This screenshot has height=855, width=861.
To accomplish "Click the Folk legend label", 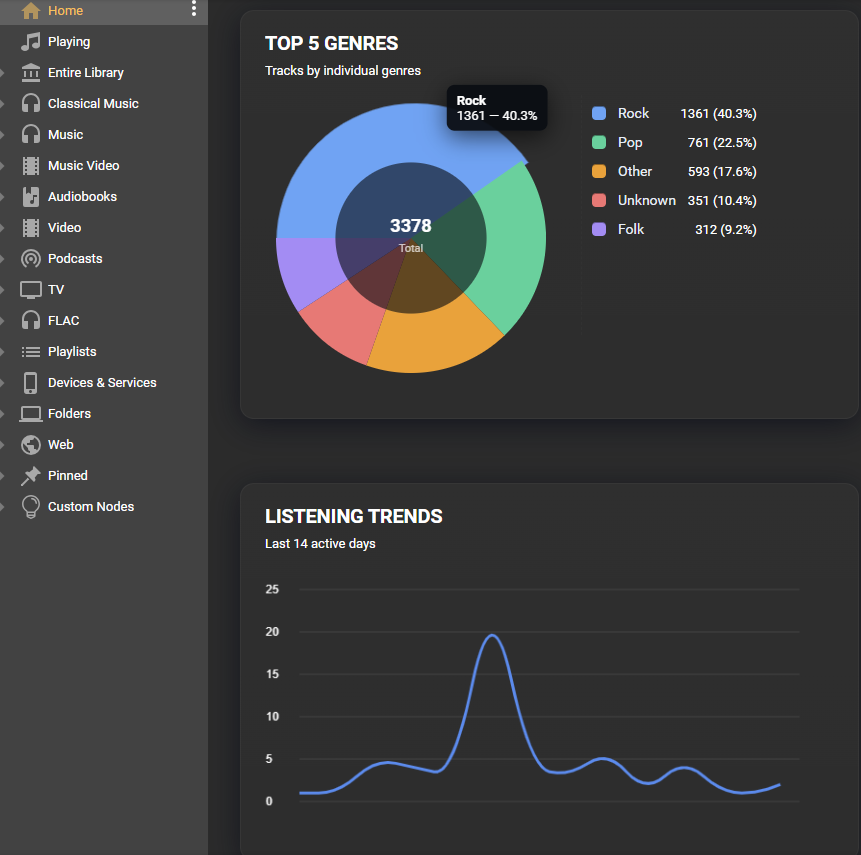I will [x=630, y=230].
